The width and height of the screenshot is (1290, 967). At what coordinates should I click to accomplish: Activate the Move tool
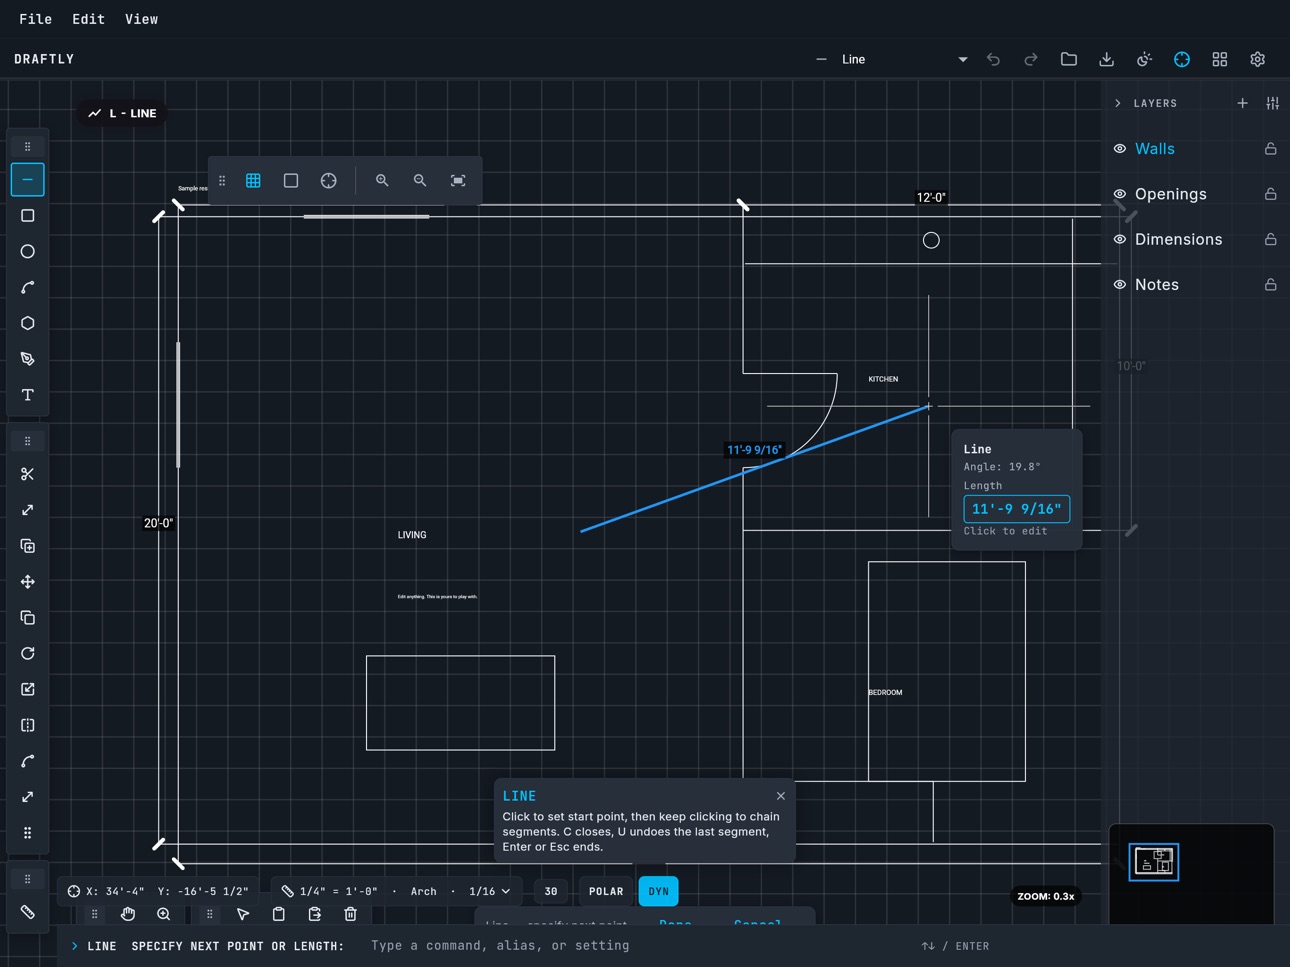click(28, 582)
